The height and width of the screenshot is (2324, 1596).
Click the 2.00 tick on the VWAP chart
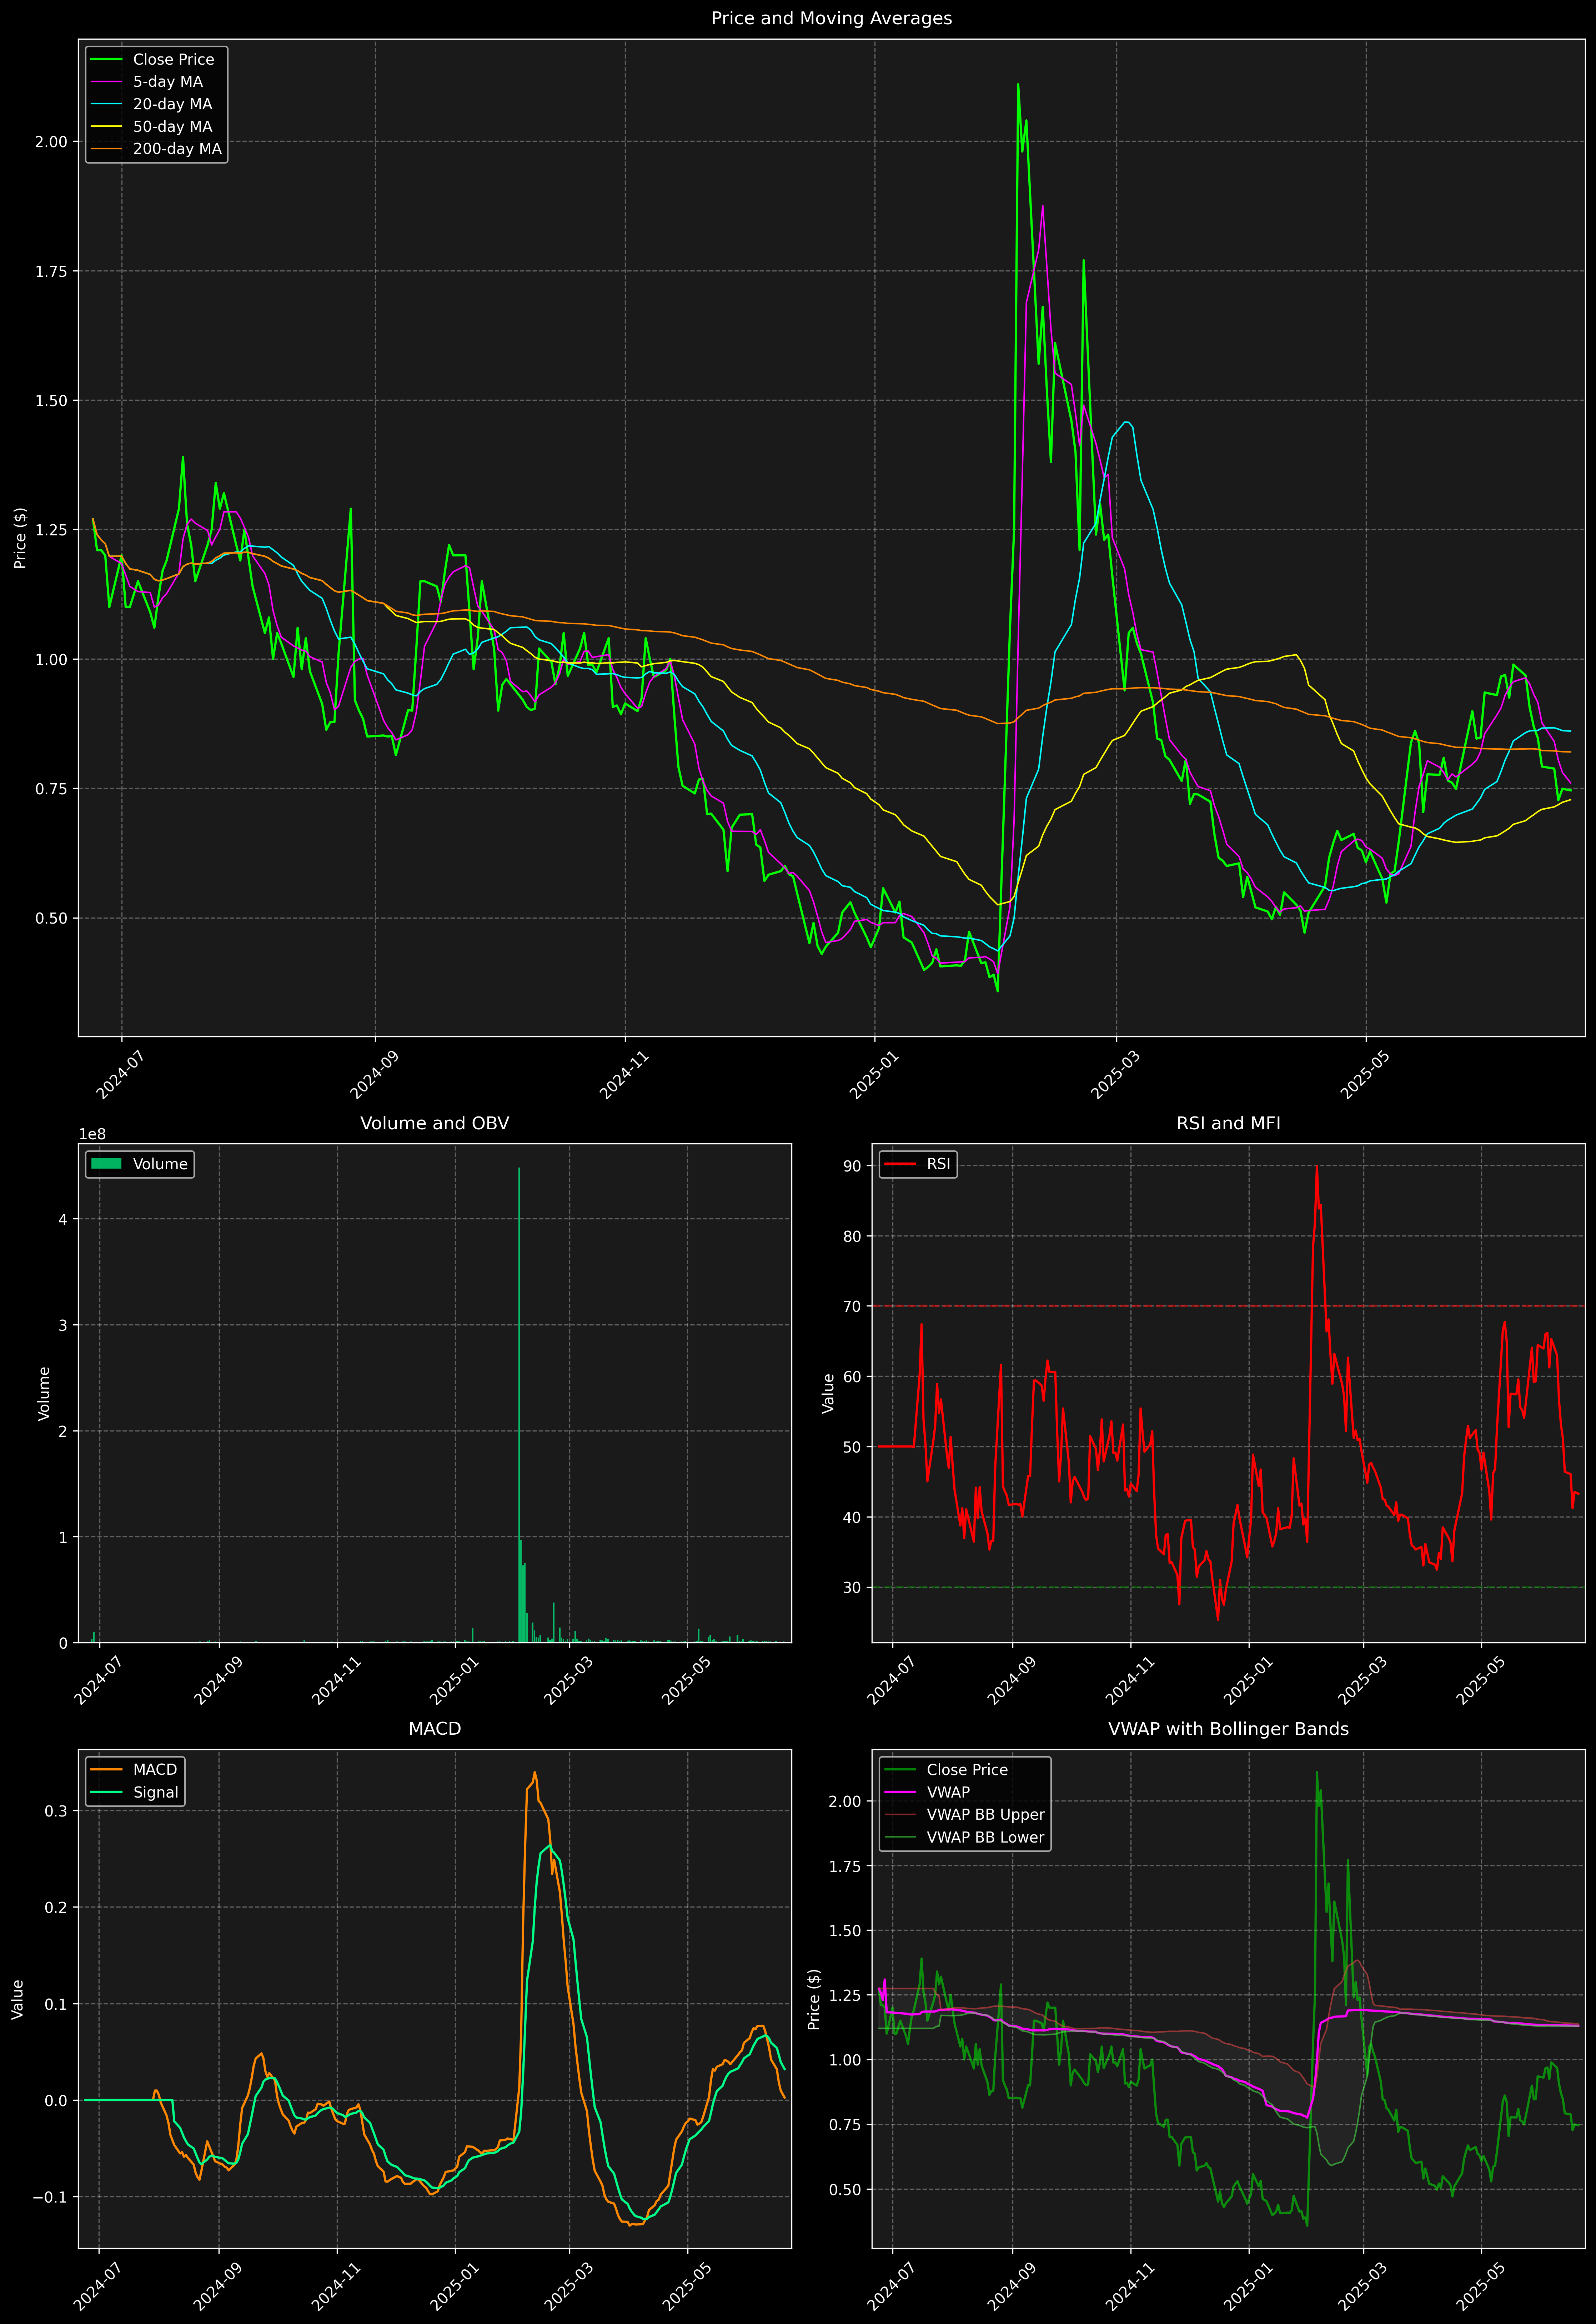click(845, 1802)
